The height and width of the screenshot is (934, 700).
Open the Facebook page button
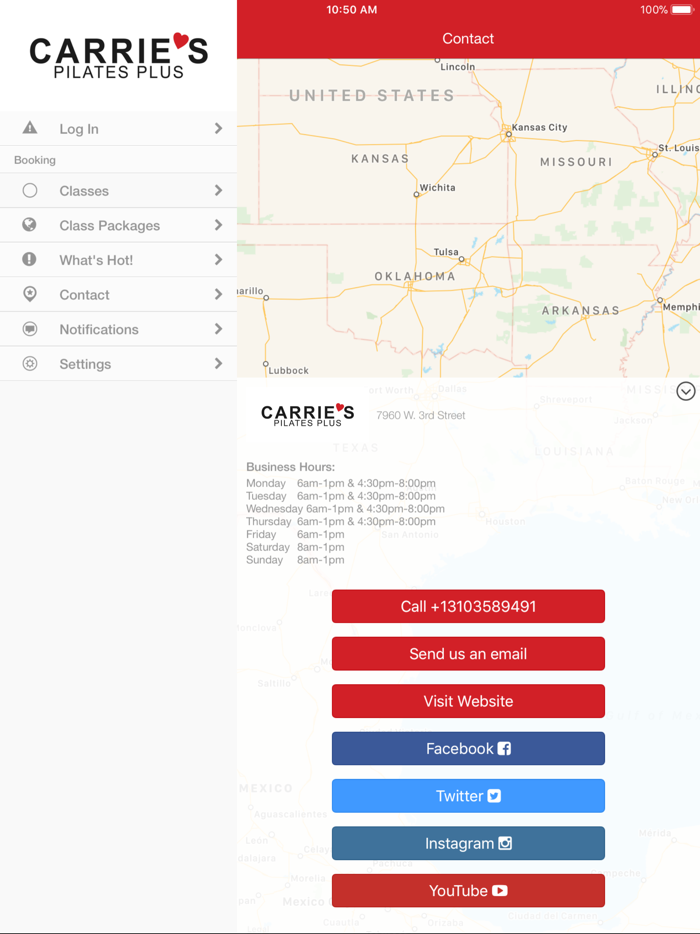pos(468,748)
